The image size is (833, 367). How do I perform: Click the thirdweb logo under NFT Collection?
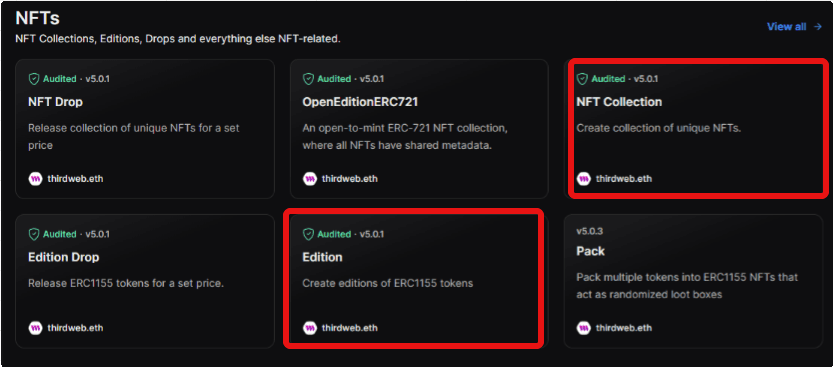(x=583, y=178)
